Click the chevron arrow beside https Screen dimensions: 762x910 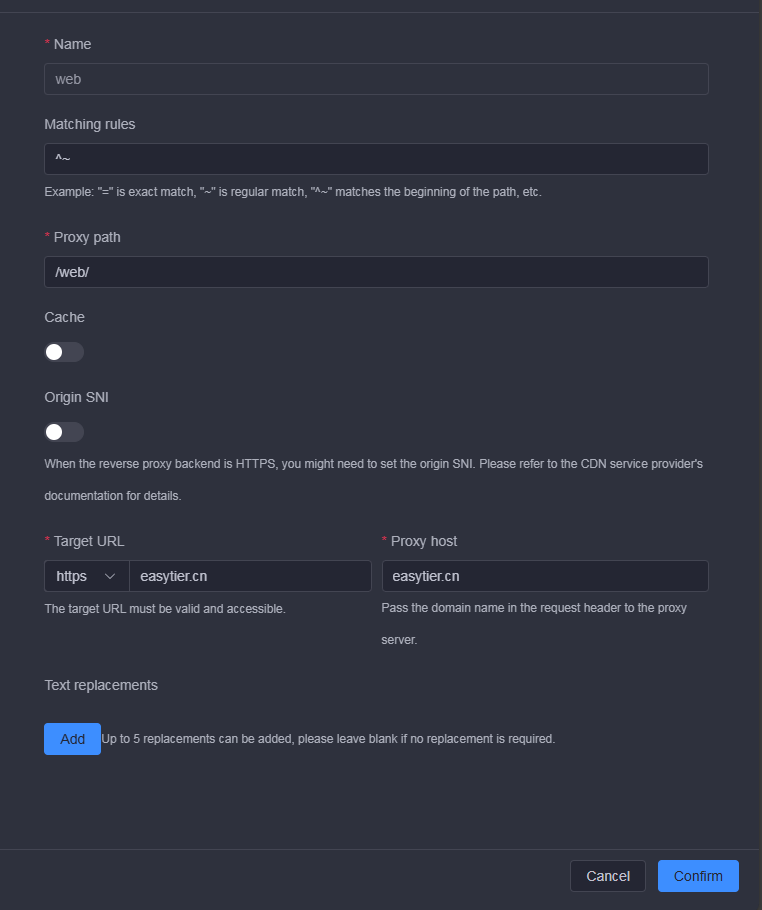click(110, 576)
